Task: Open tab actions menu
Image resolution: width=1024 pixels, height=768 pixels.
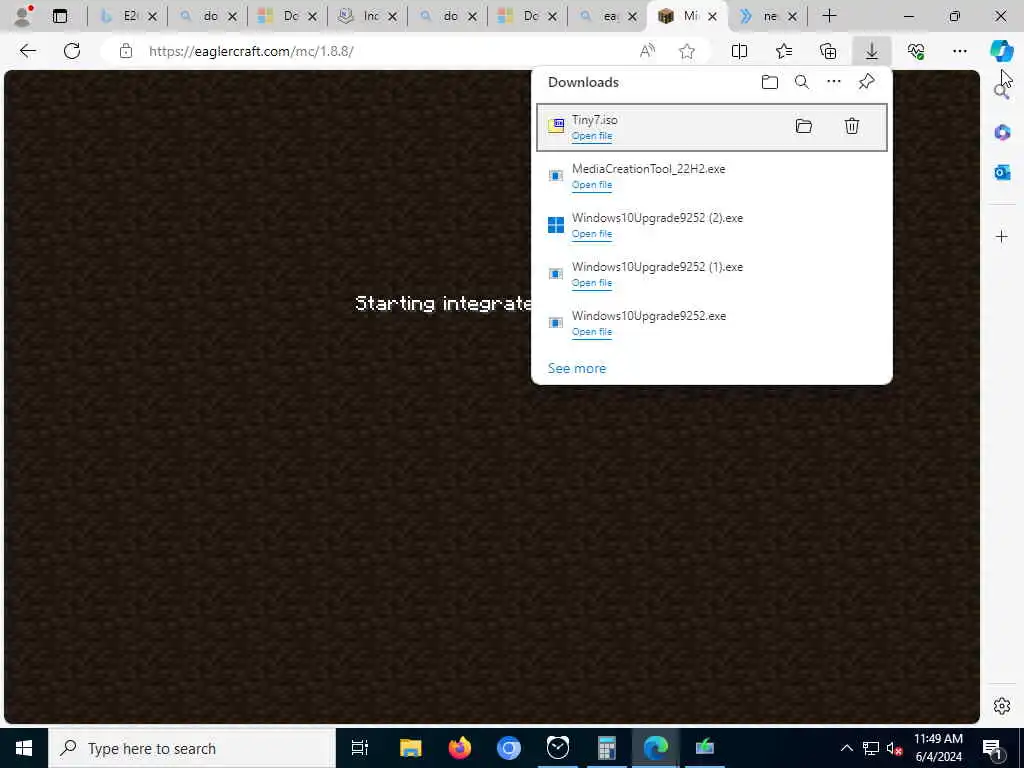Action: (x=59, y=16)
